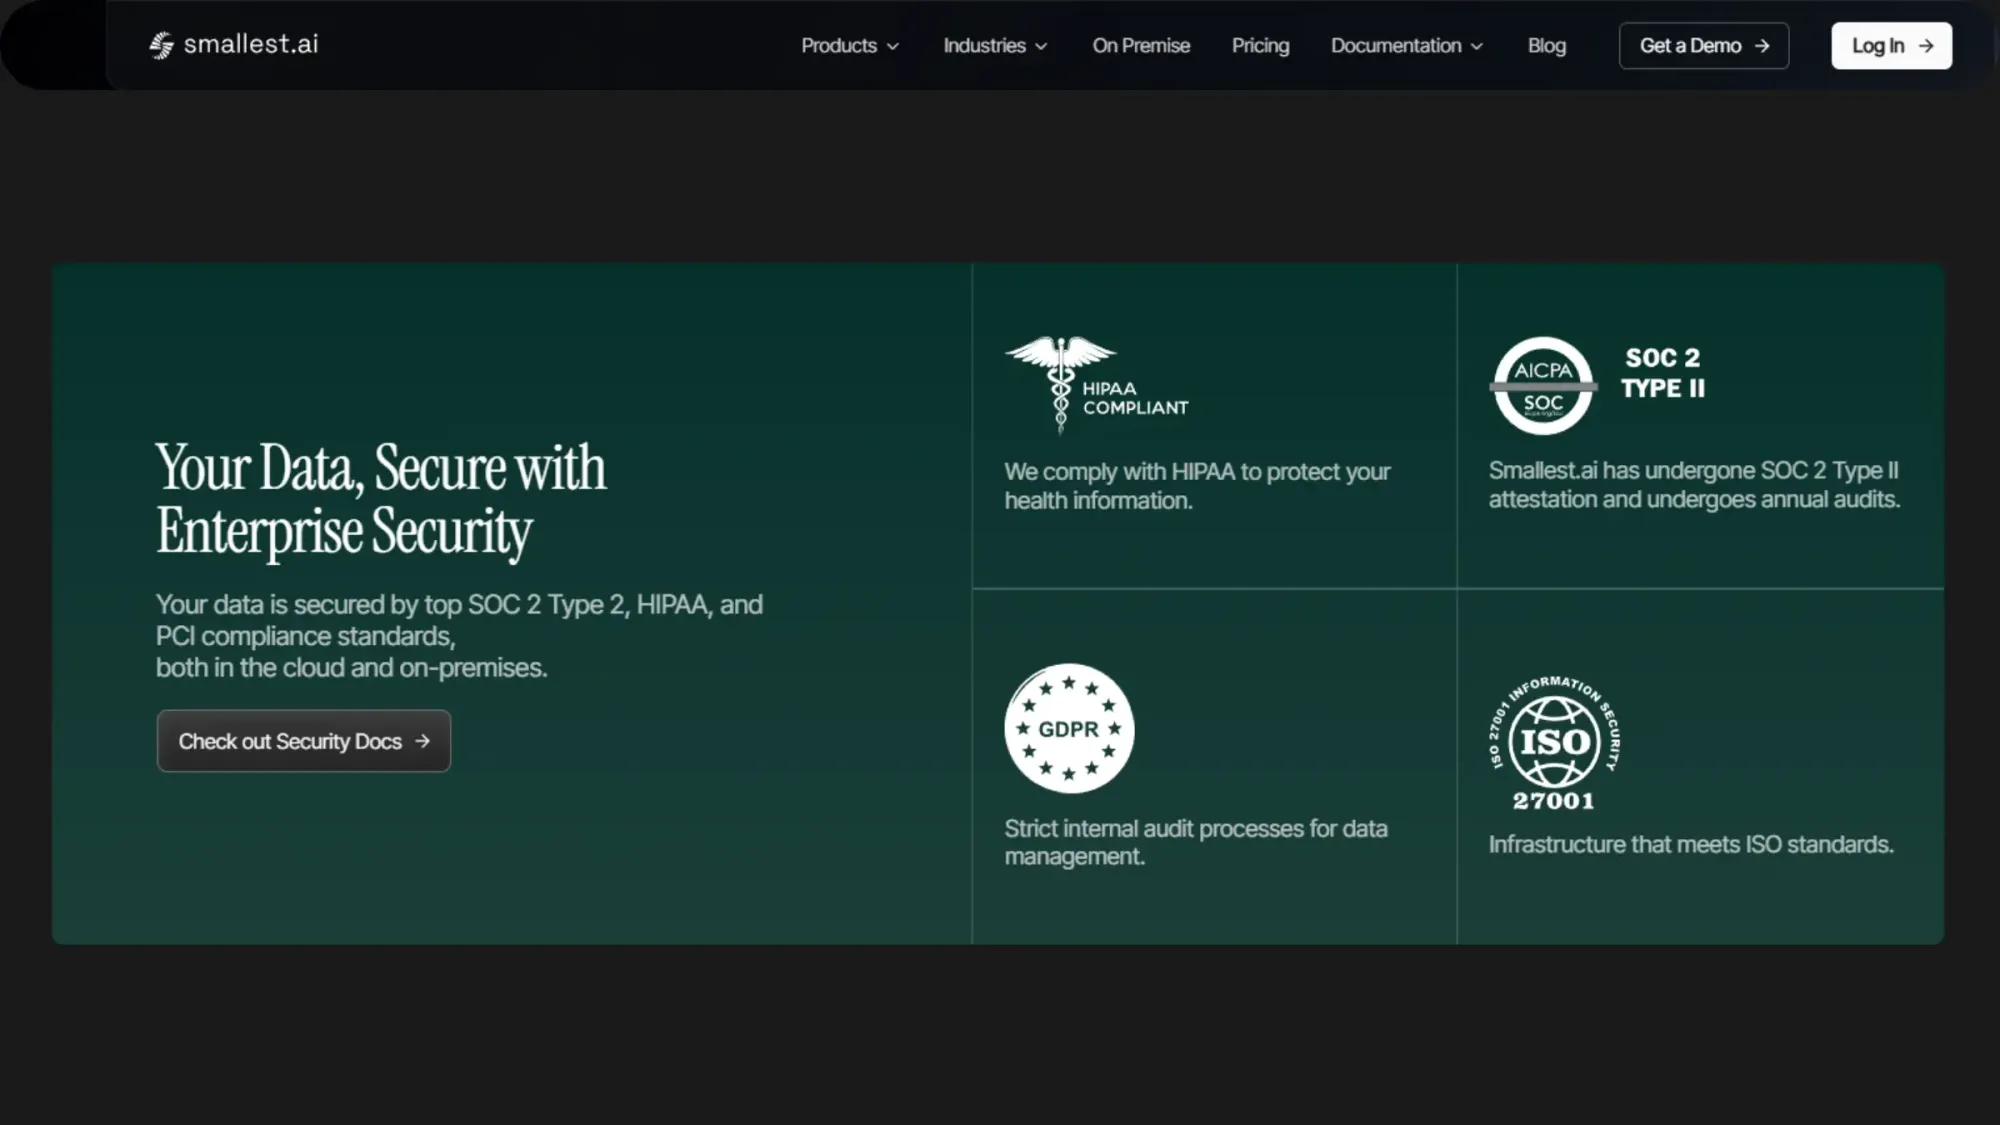Click the arrow icon inside Get a Demo
This screenshot has width=2000, height=1125.
[1761, 45]
